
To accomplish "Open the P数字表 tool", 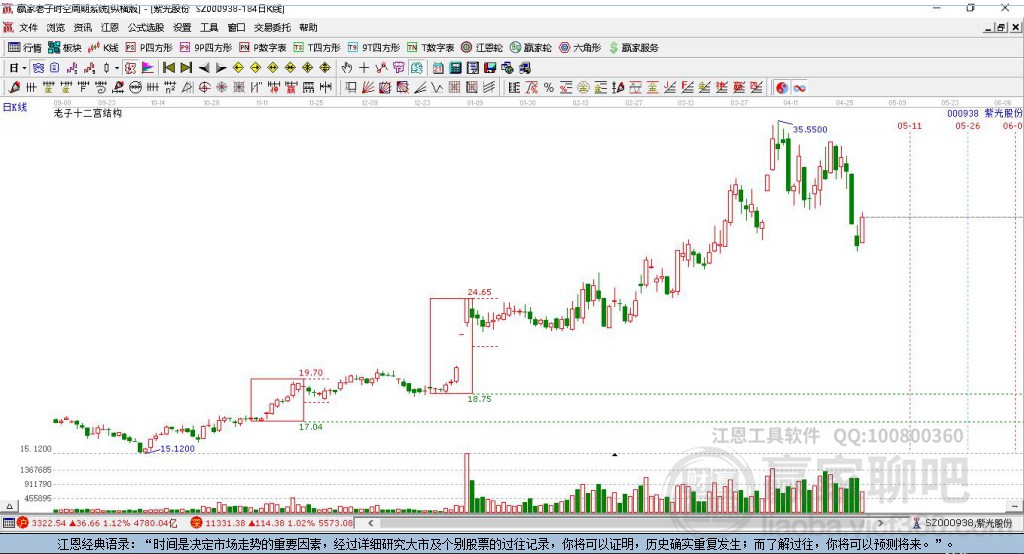I will [263, 48].
